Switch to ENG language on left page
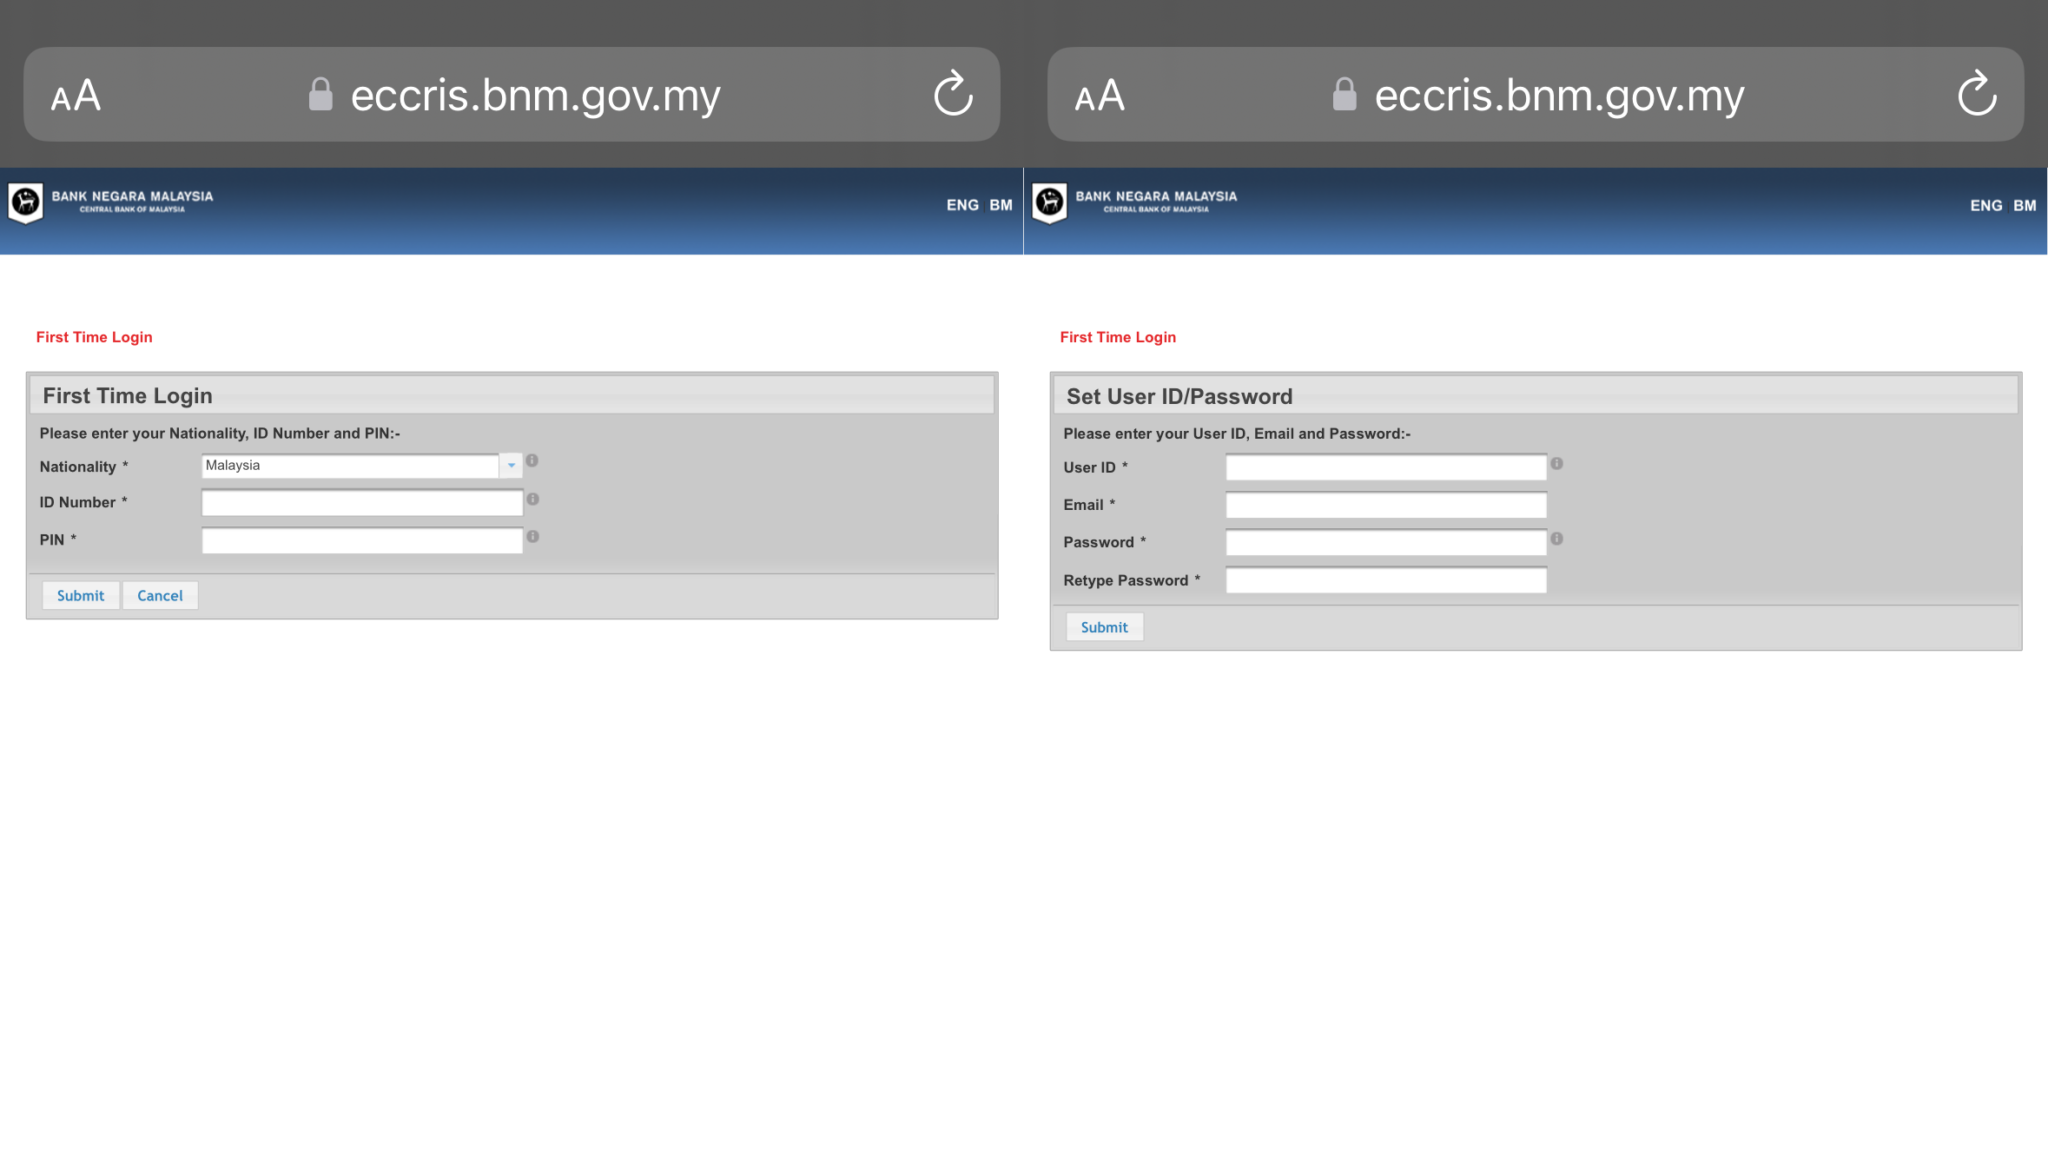Screen dimensions: 2048x1152 [x=962, y=205]
